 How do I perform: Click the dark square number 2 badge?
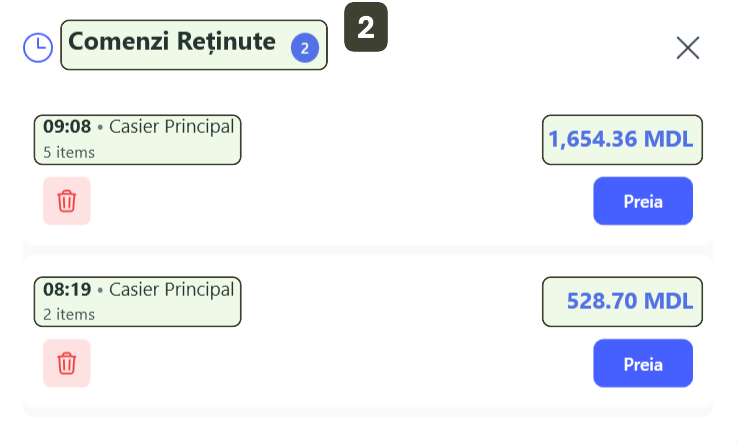pos(366,28)
